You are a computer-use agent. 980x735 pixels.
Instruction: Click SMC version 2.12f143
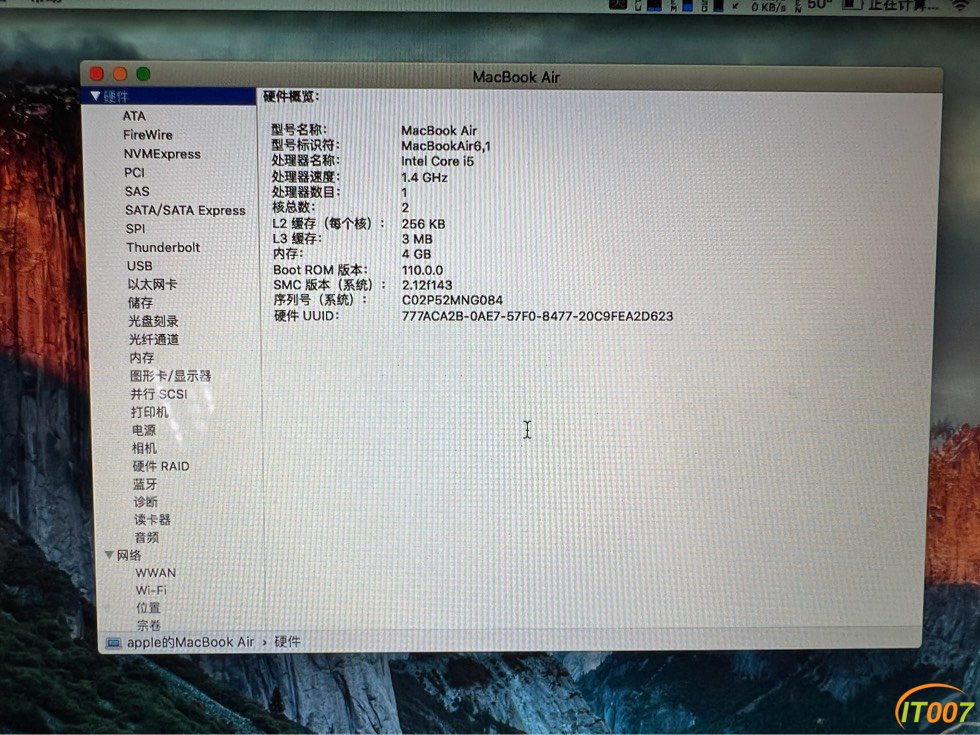[427, 285]
